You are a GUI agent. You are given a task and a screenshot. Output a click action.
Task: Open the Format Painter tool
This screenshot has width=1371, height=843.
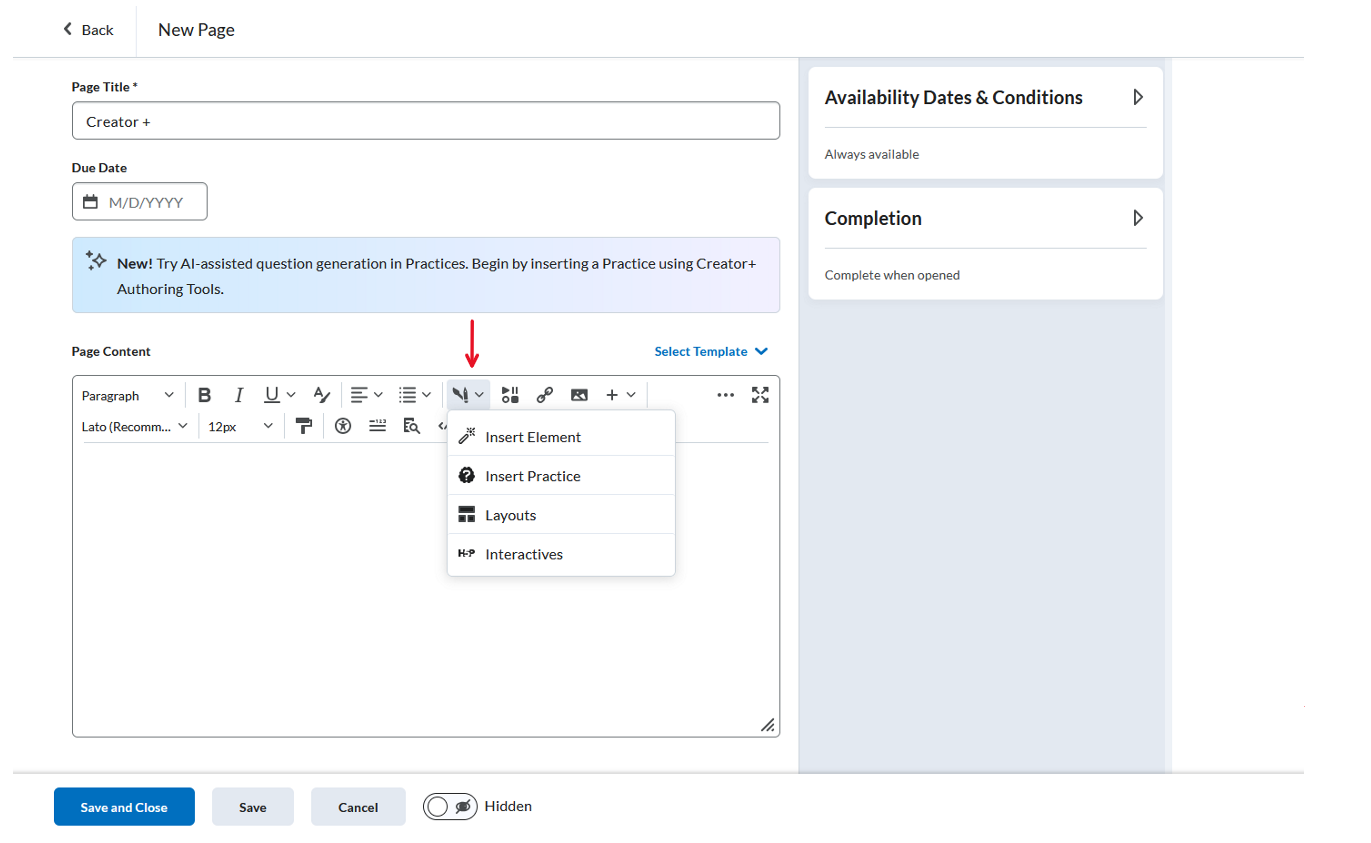(x=304, y=426)
